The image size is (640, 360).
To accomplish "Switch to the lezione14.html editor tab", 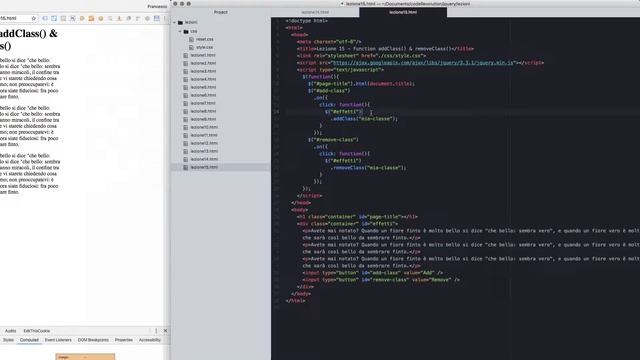I will coord(315,12).
